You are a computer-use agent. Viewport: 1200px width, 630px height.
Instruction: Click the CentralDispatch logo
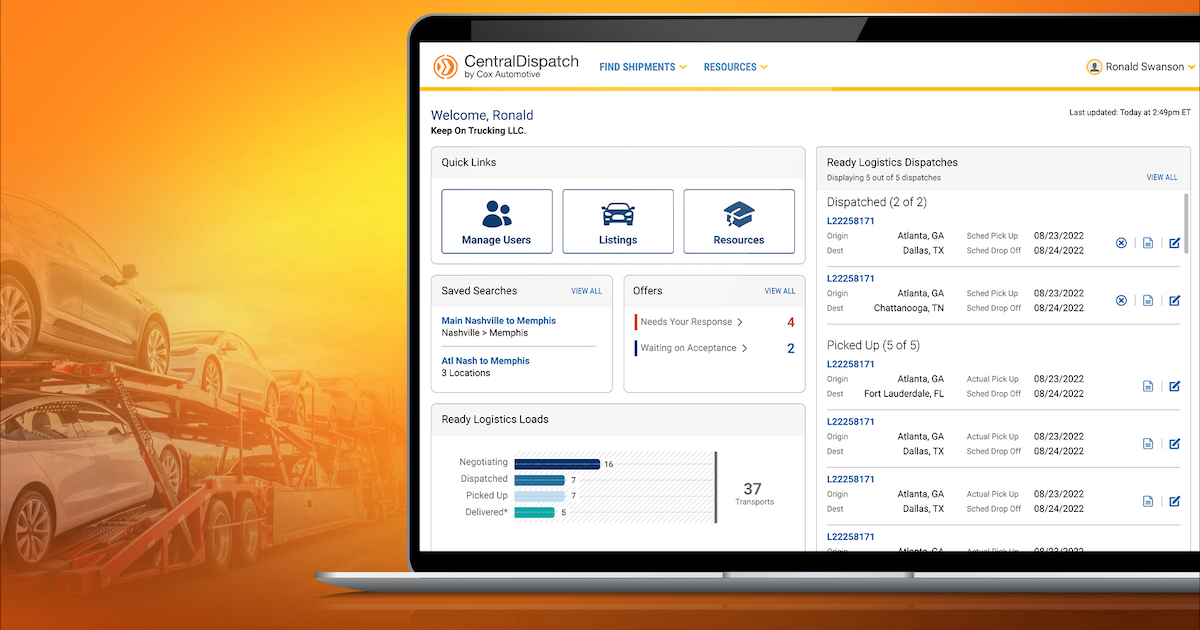[x=506, y=67]
